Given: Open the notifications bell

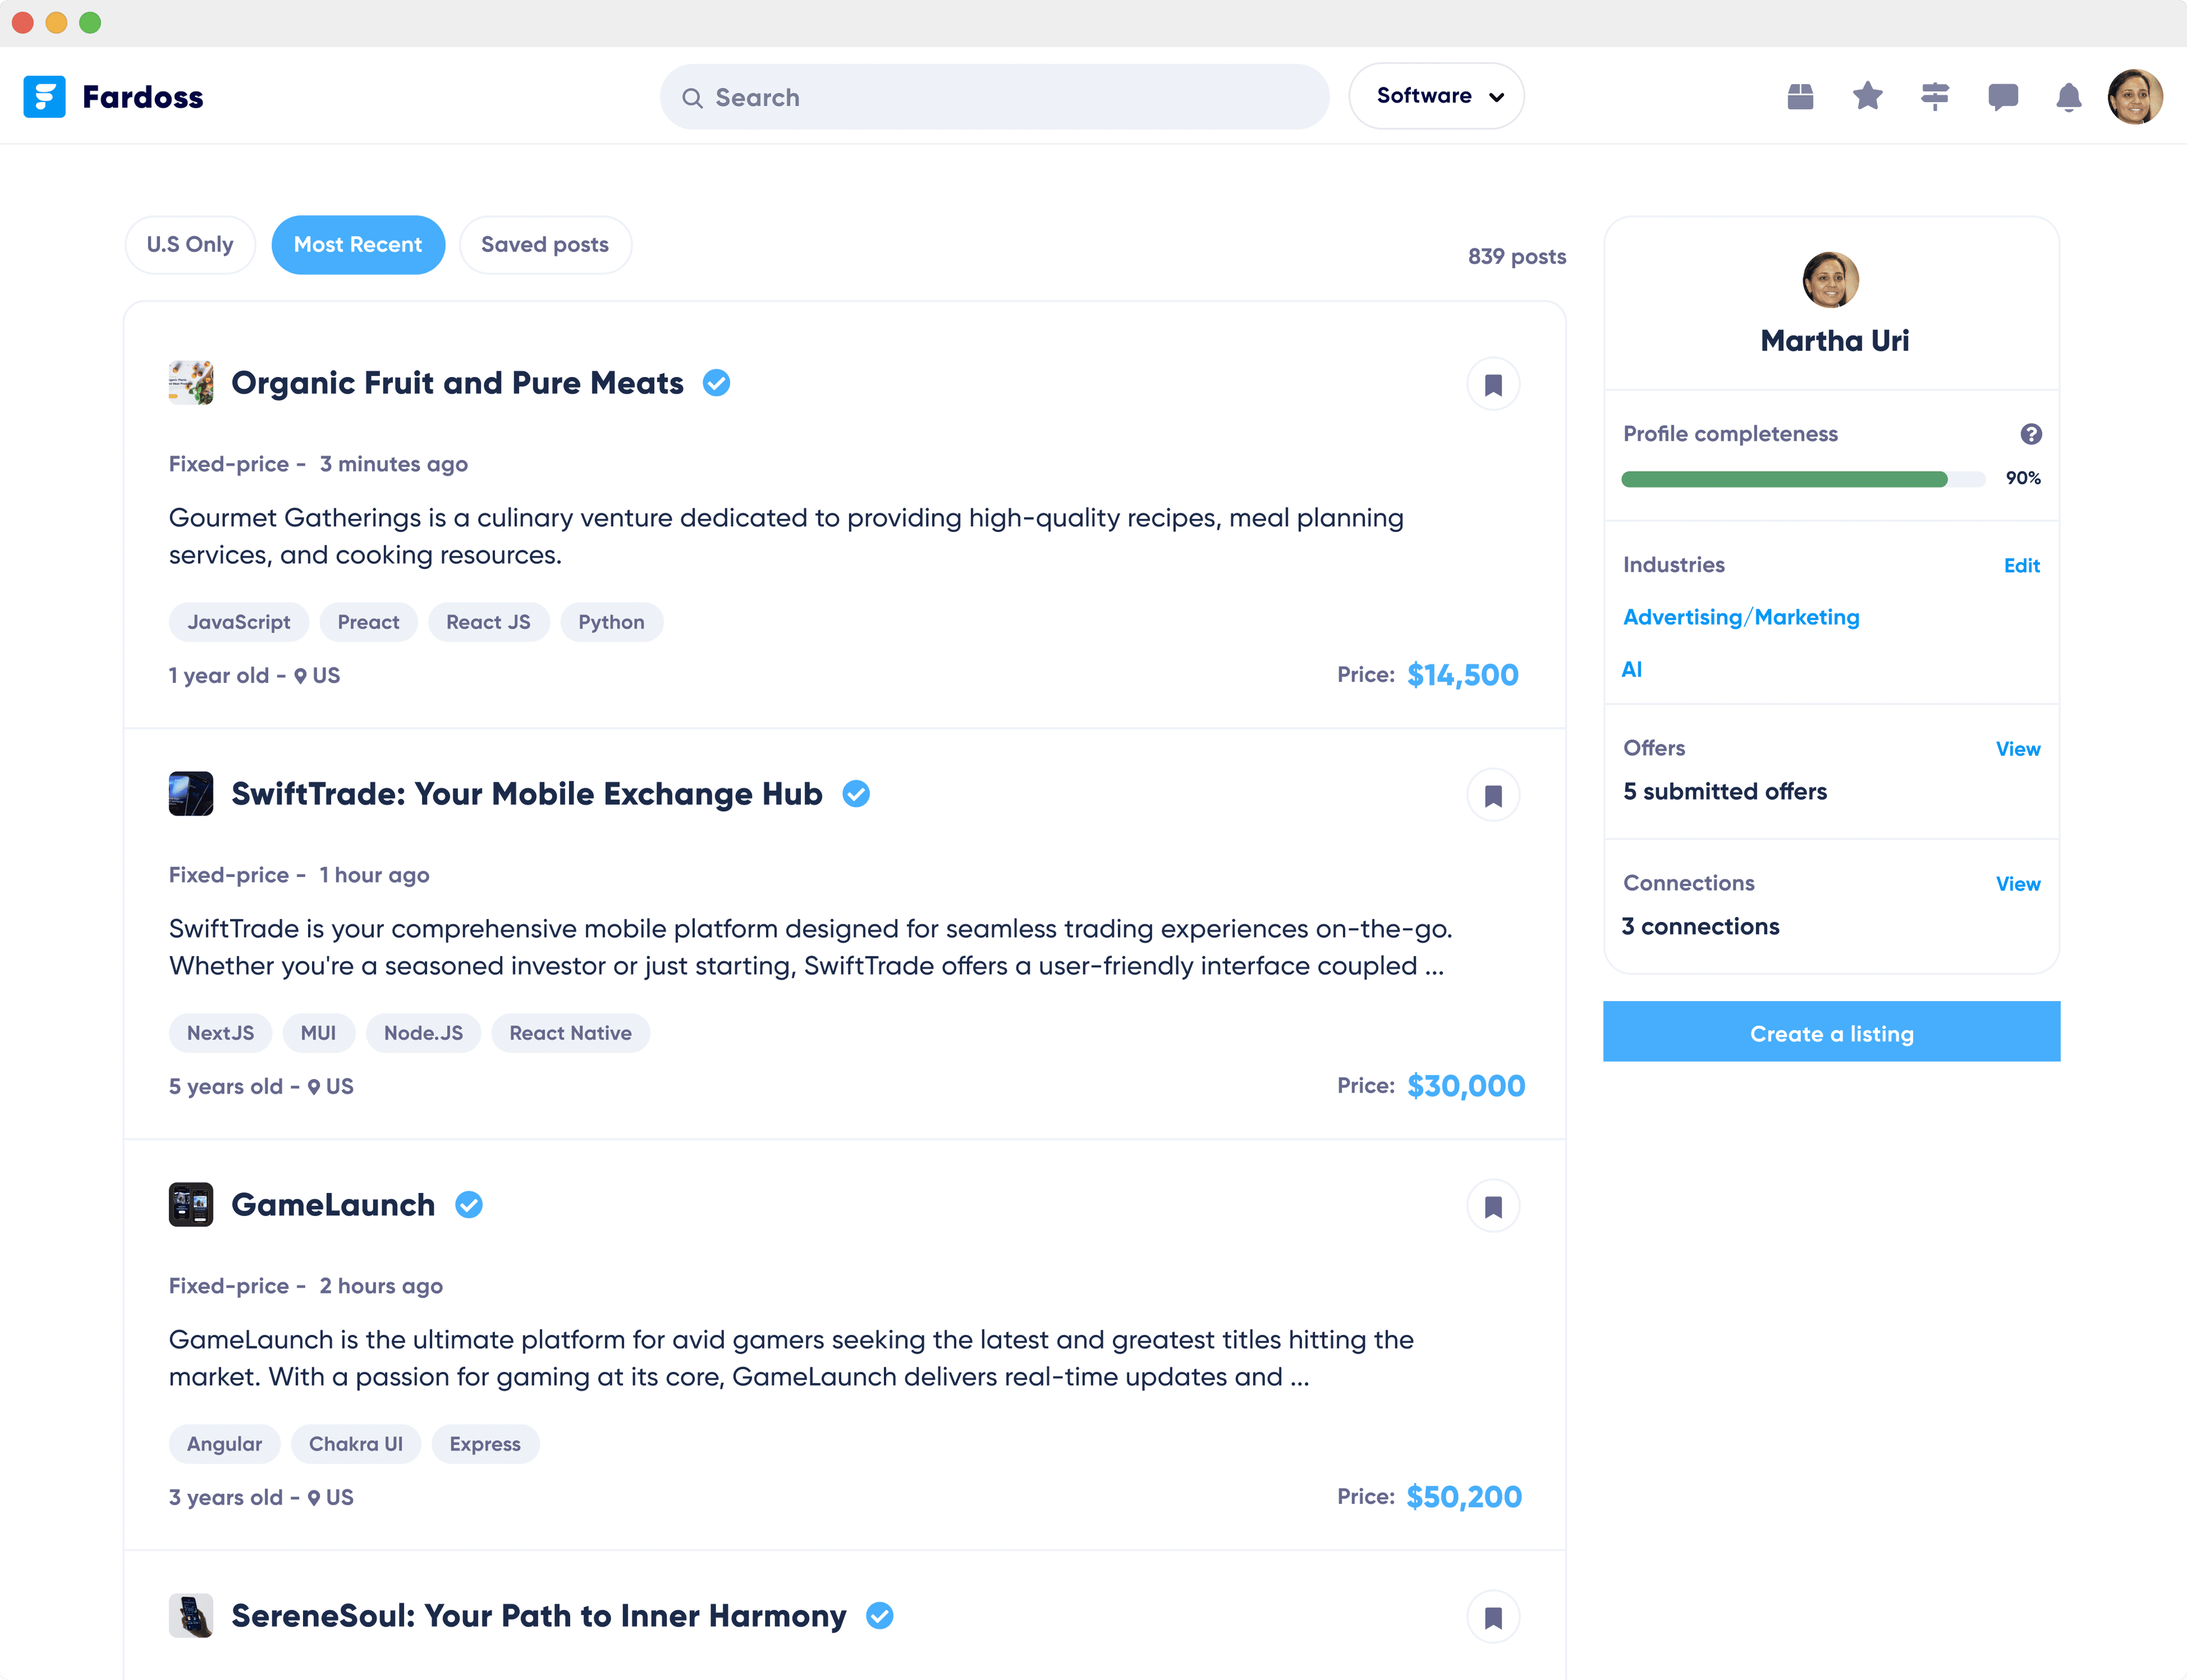Looking at the screenshot, I should coord(2068,97).
